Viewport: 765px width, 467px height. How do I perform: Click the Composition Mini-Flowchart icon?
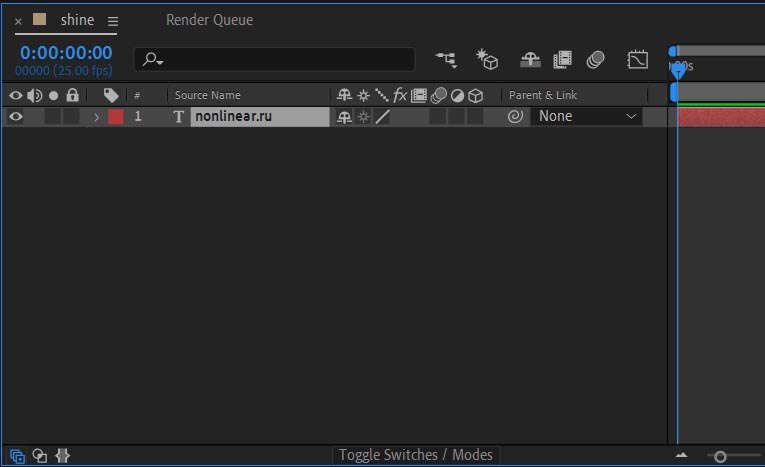[446, 60]
